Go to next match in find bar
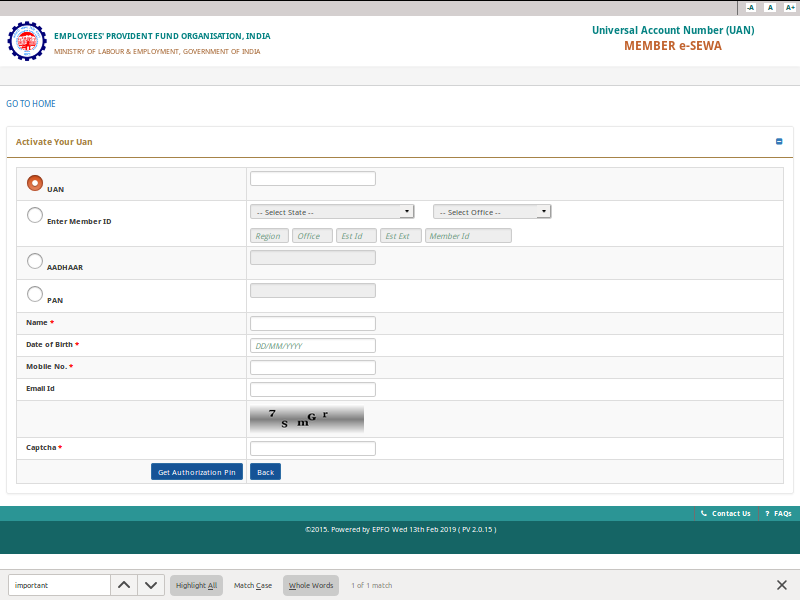Viewport: 800px width, 600px height. (x=151, y=584)
